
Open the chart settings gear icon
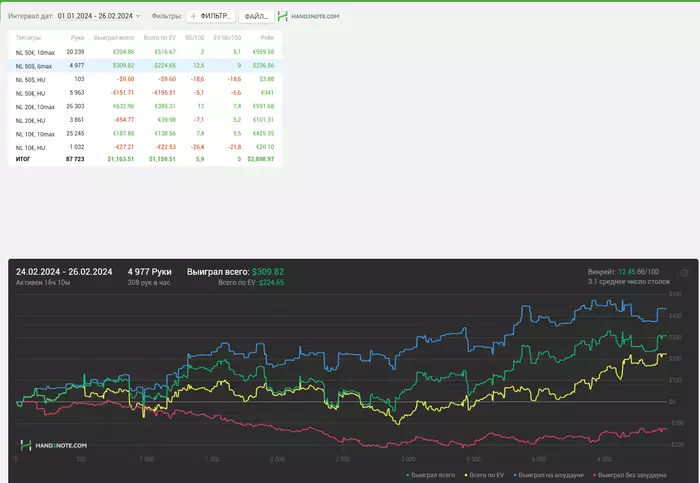point(684,273)
